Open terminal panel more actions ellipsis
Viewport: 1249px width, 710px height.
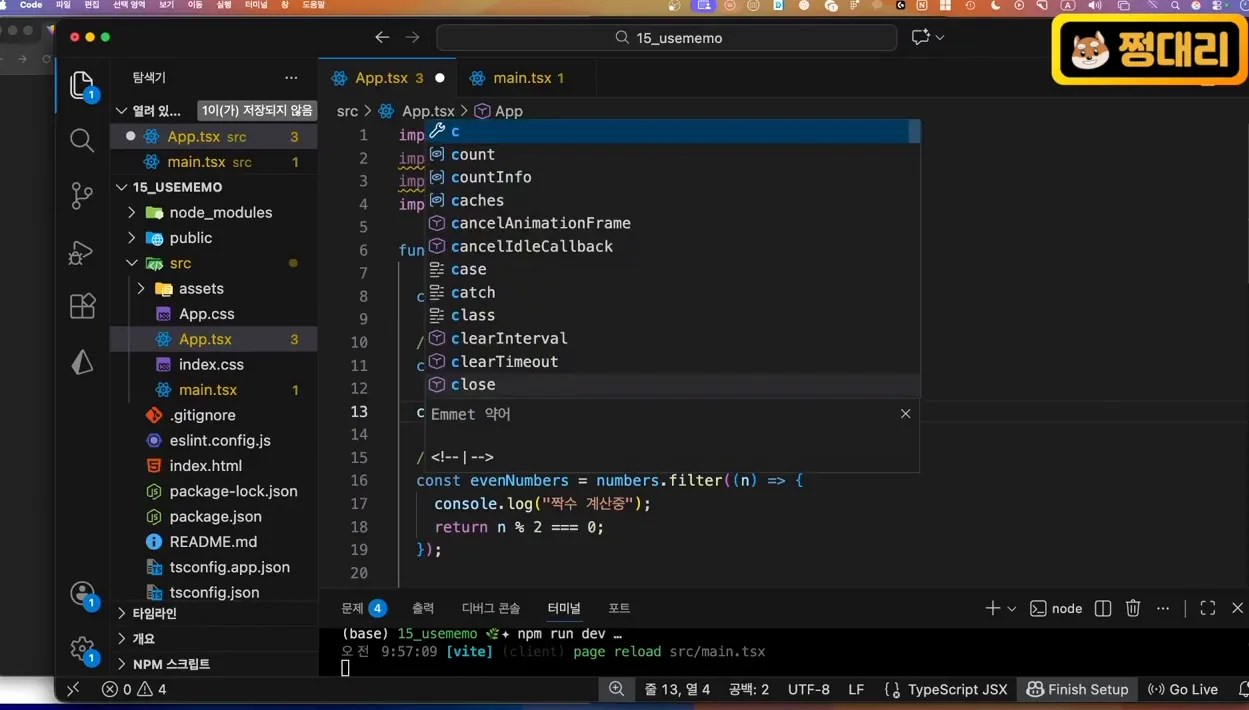(x=1163, y=608)
